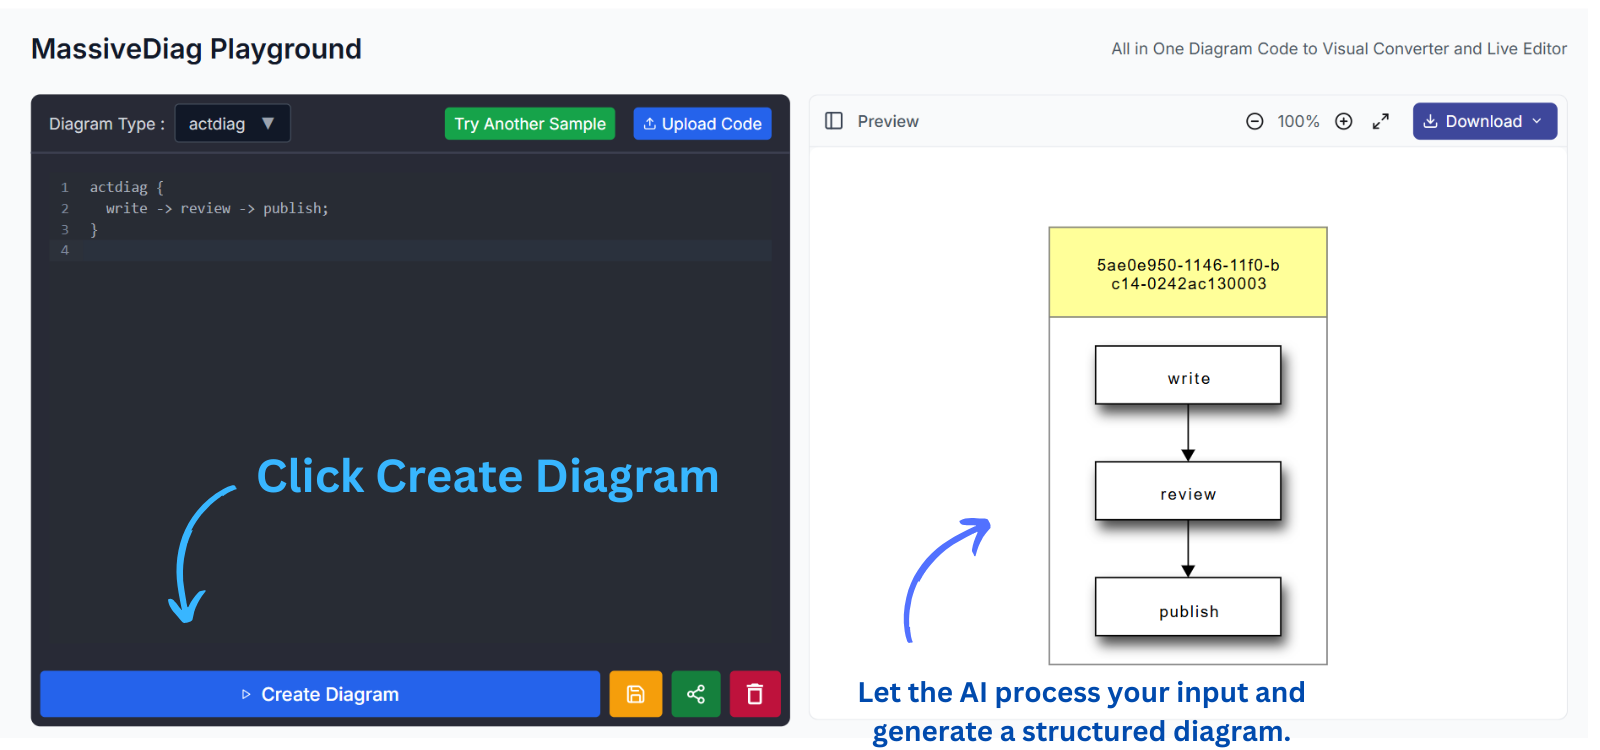This screenshot has height=750, width=1600.
Task: Click the MassiveDiag Playground title
Action: point(196,49)
